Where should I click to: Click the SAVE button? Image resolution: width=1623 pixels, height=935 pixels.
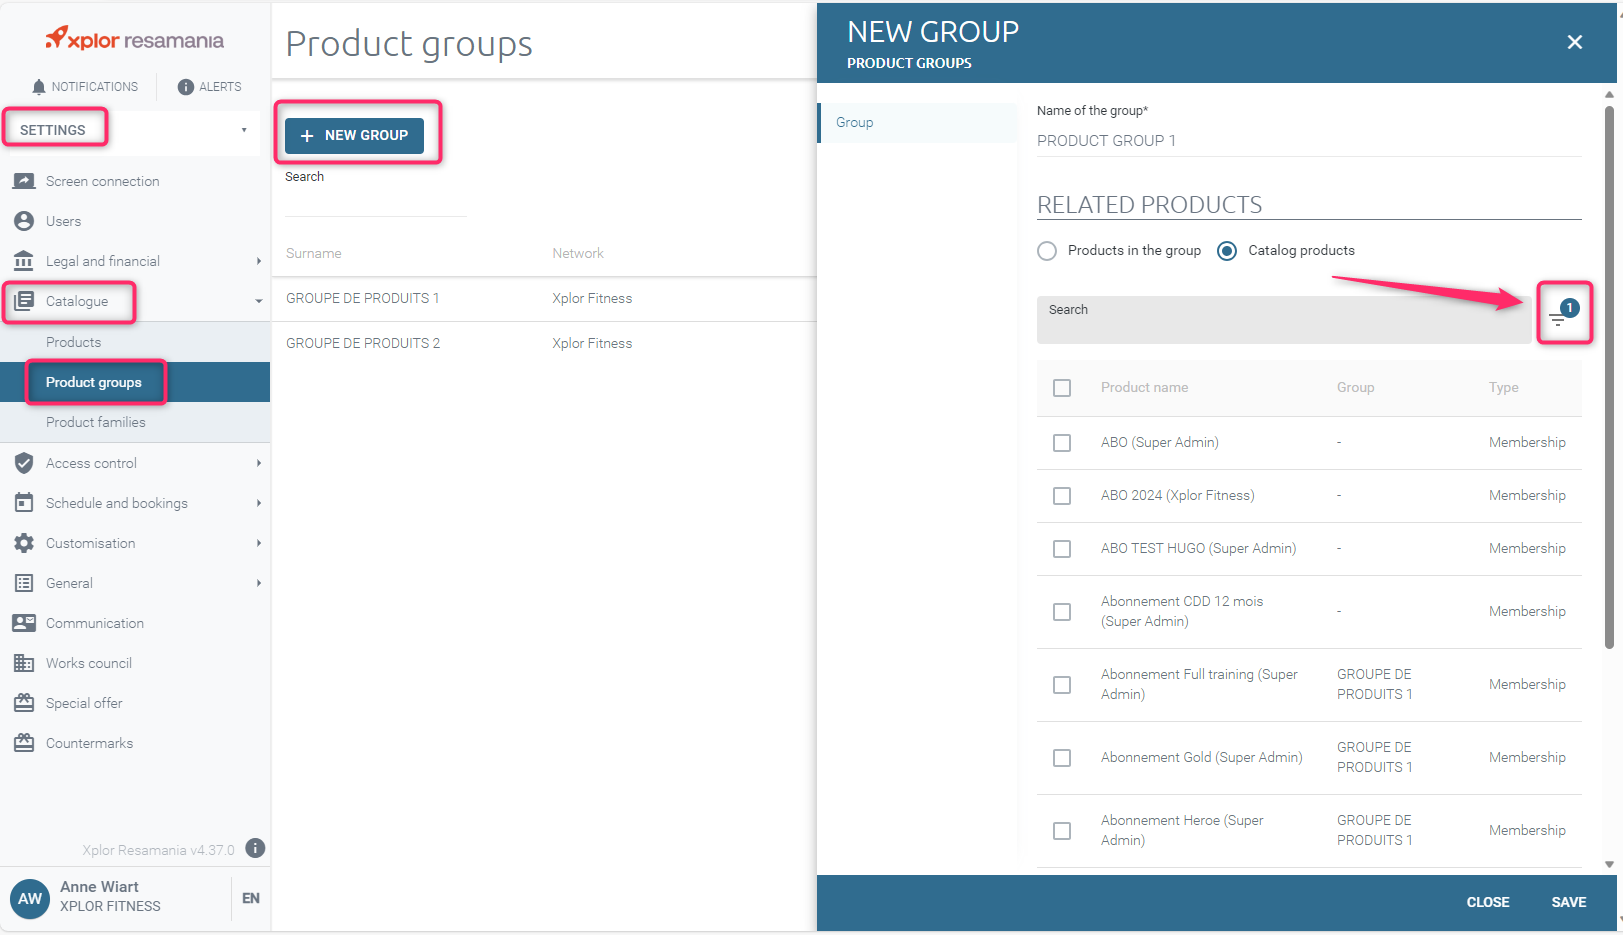1568,902
